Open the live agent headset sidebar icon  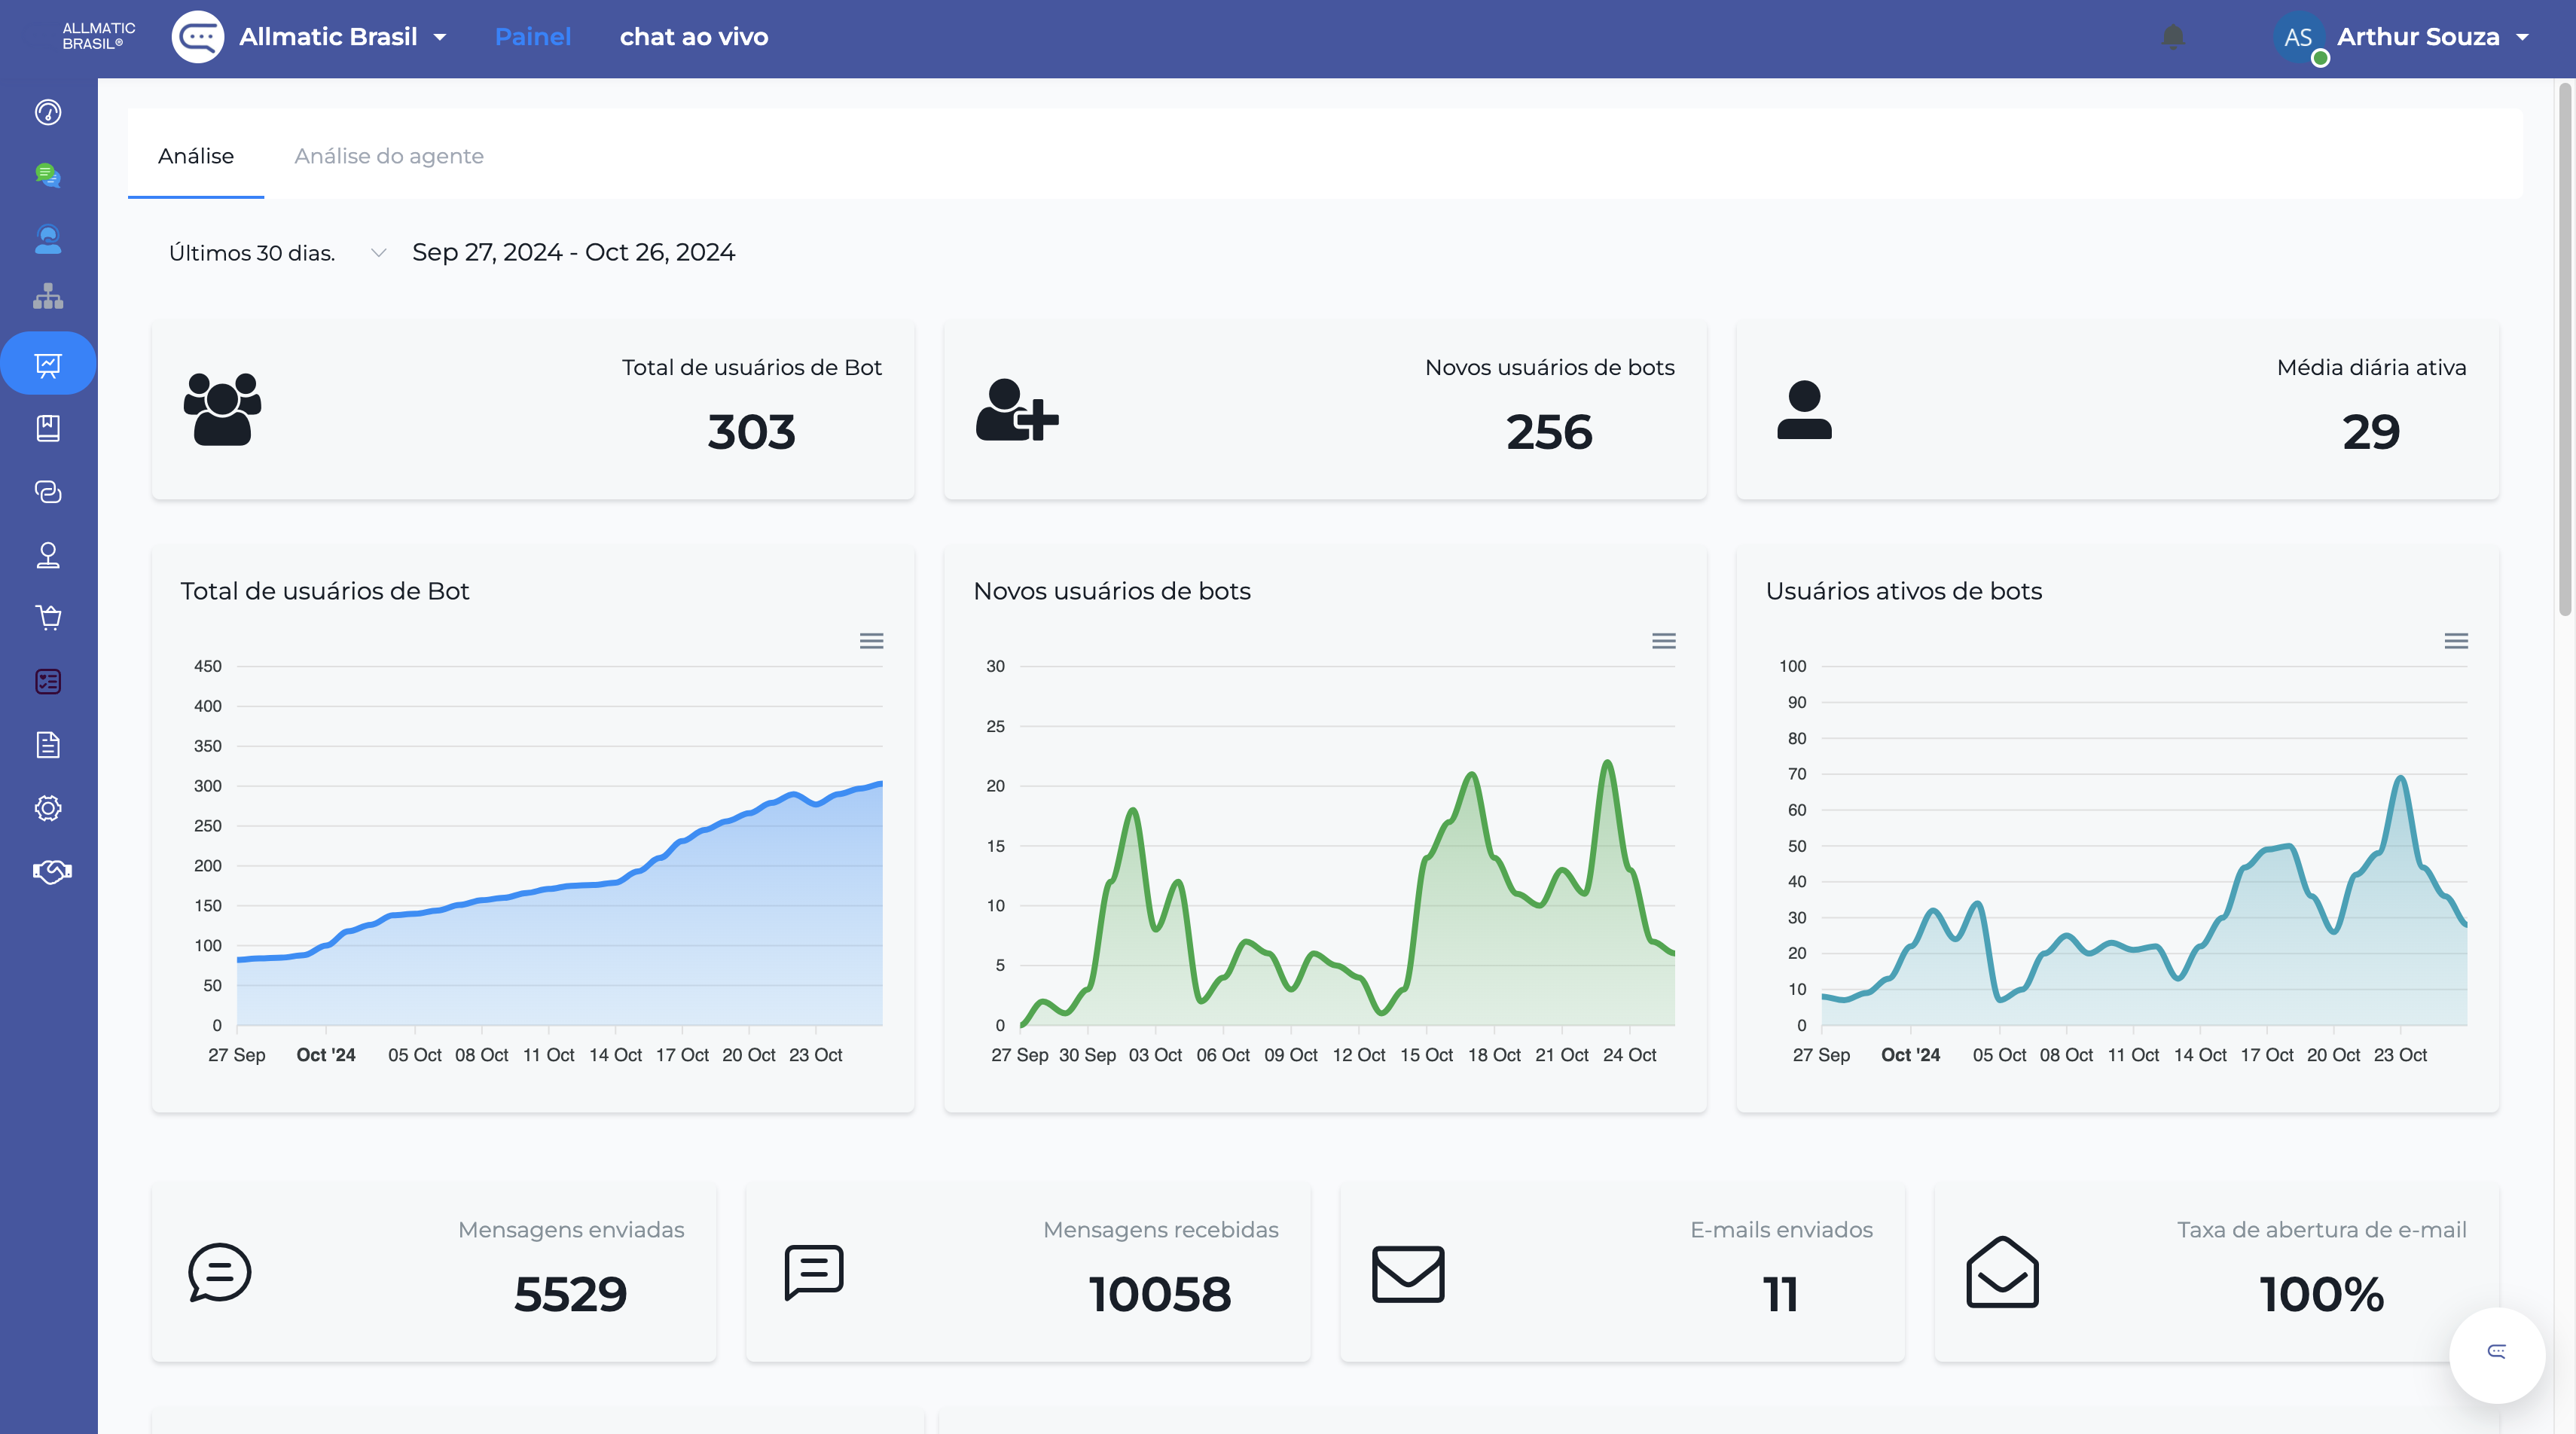(x=48, y=239)
